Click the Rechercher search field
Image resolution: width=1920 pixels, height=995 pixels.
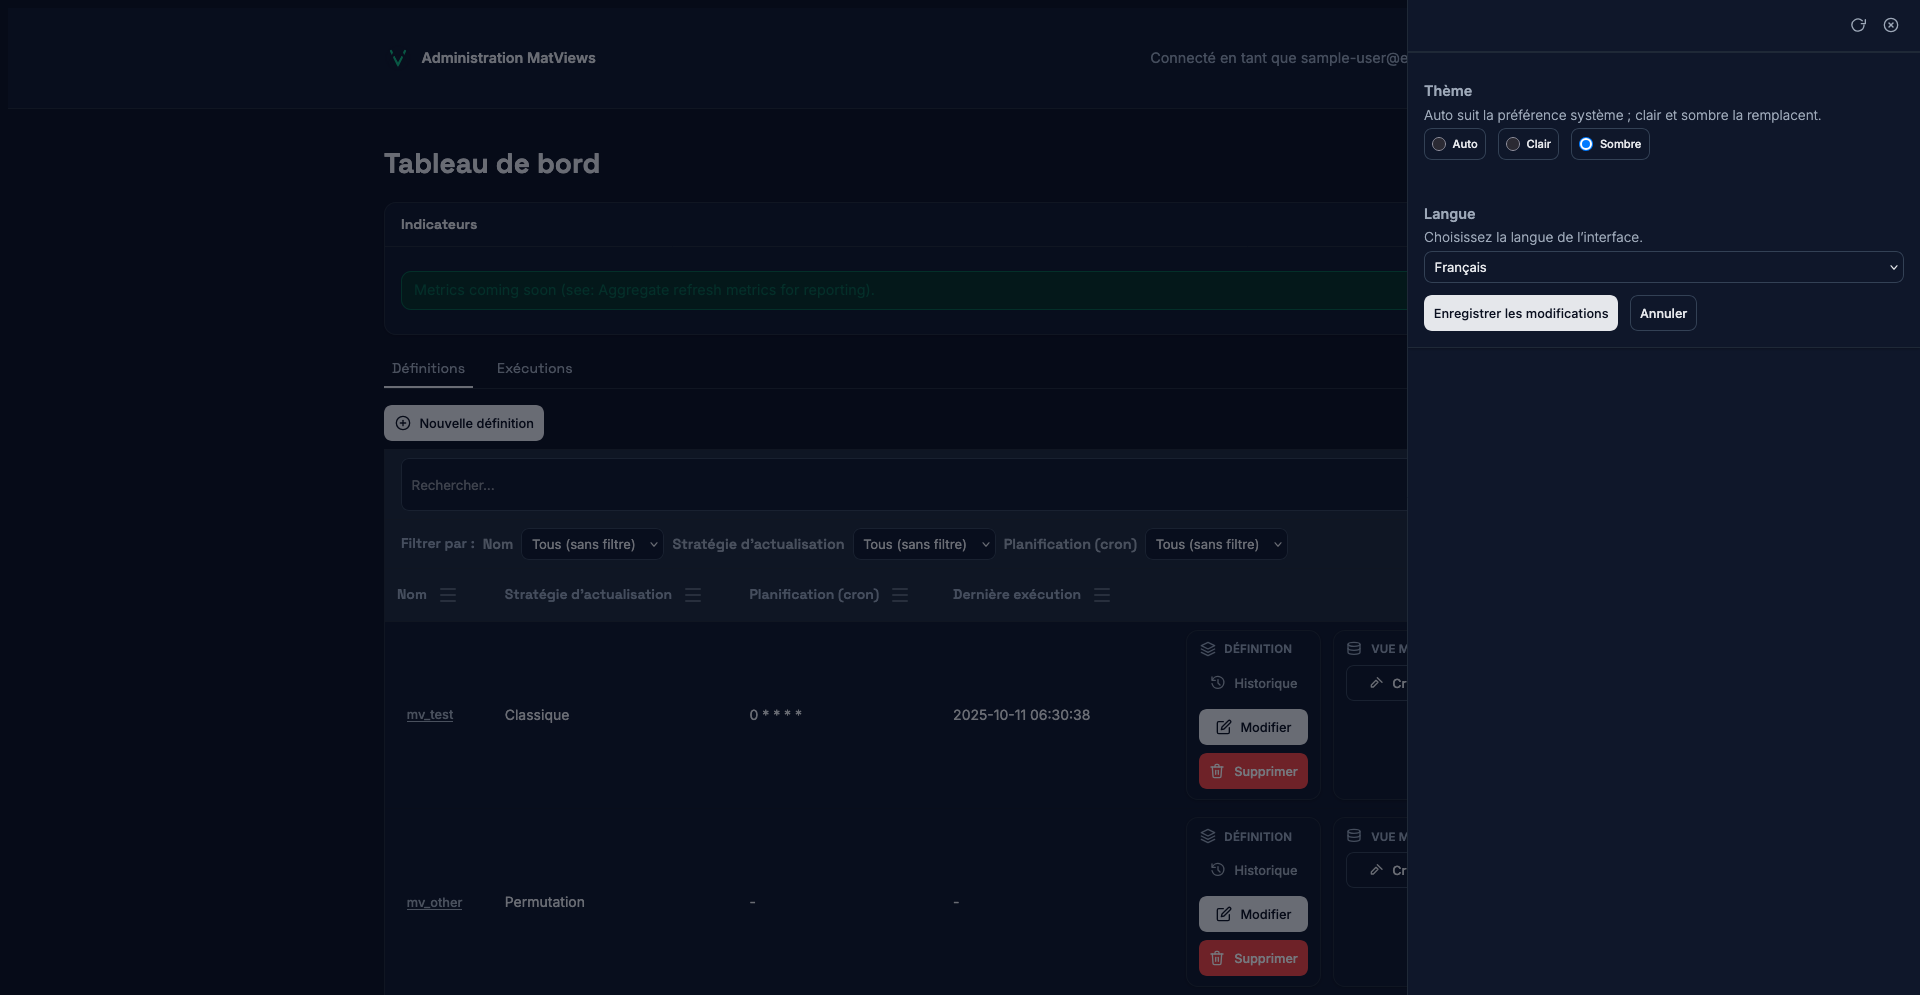tap(900, 485)
